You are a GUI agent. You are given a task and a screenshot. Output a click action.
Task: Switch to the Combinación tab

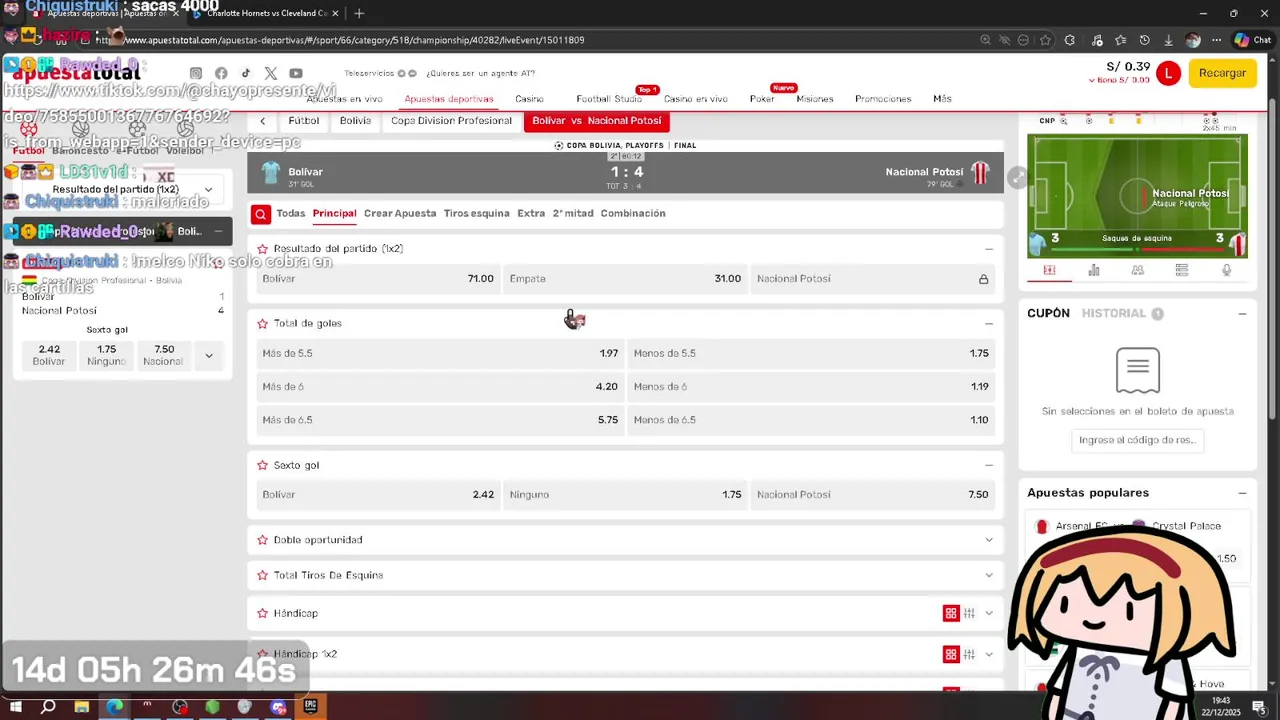pyautogui.click(x=633, y=214)
